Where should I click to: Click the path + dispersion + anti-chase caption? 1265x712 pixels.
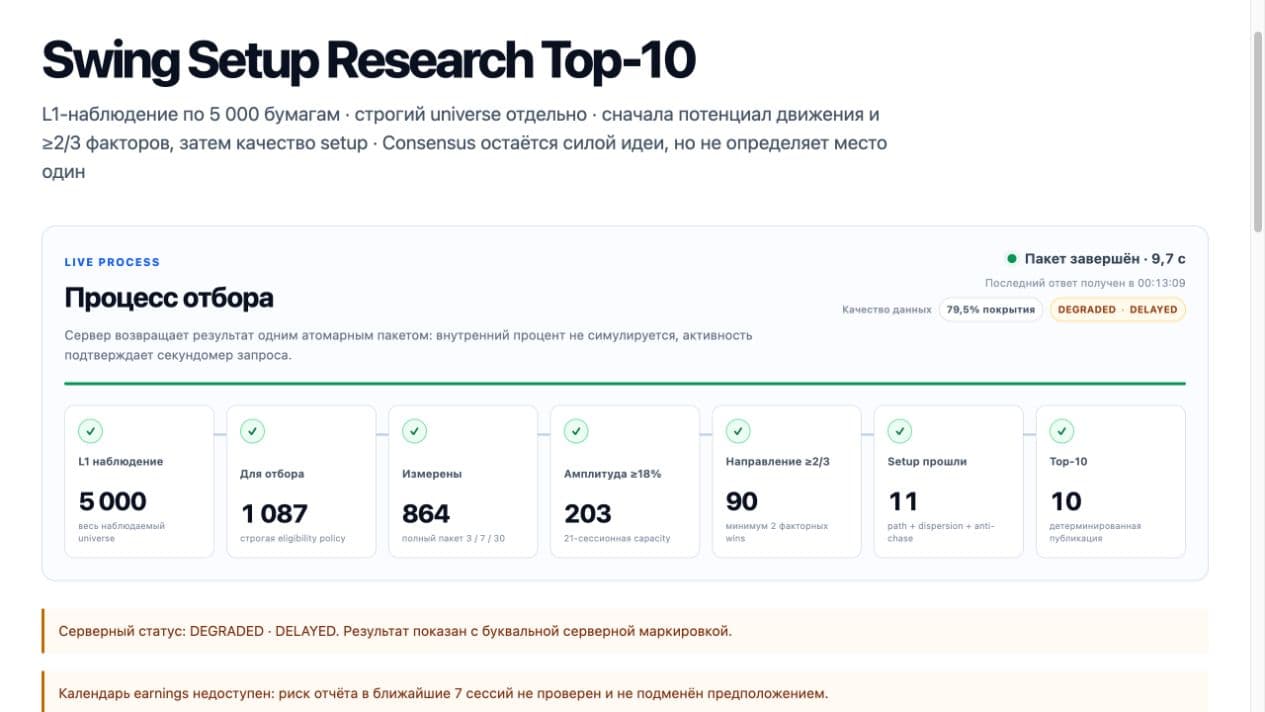tap(941, 532)
